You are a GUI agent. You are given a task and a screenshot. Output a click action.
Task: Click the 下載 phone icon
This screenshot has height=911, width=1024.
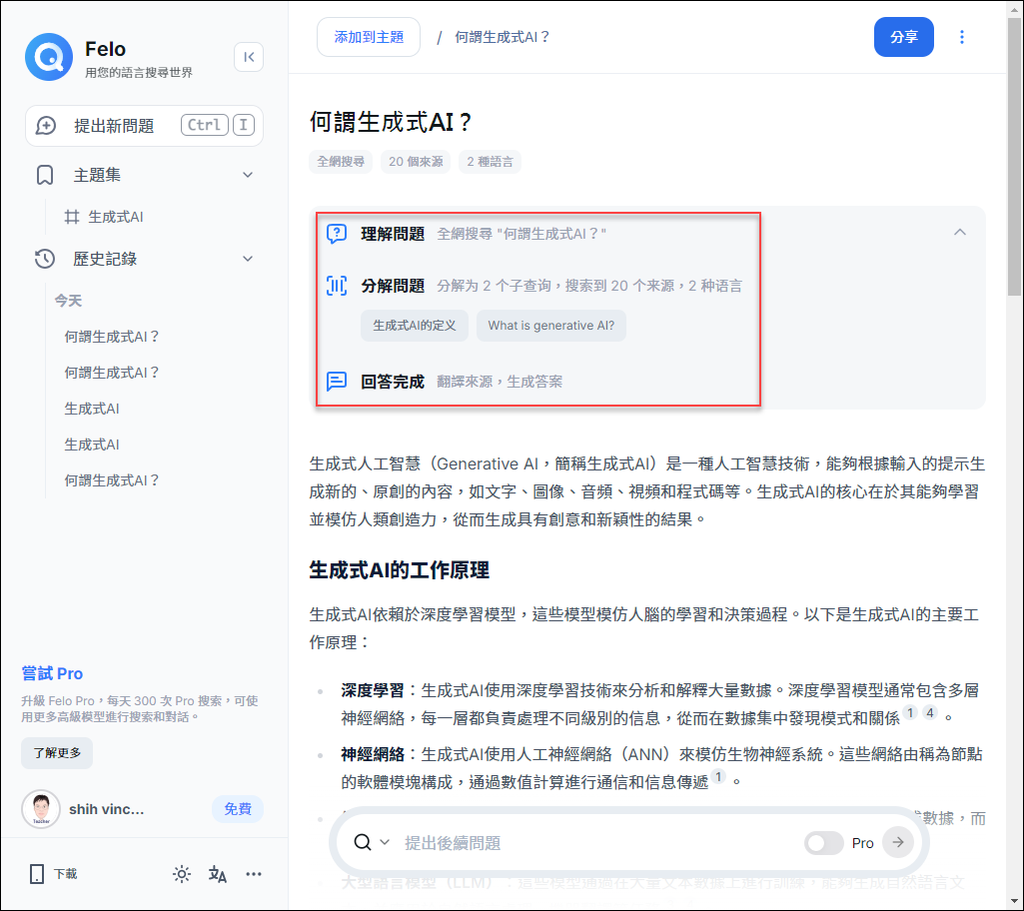pos(37,874)
